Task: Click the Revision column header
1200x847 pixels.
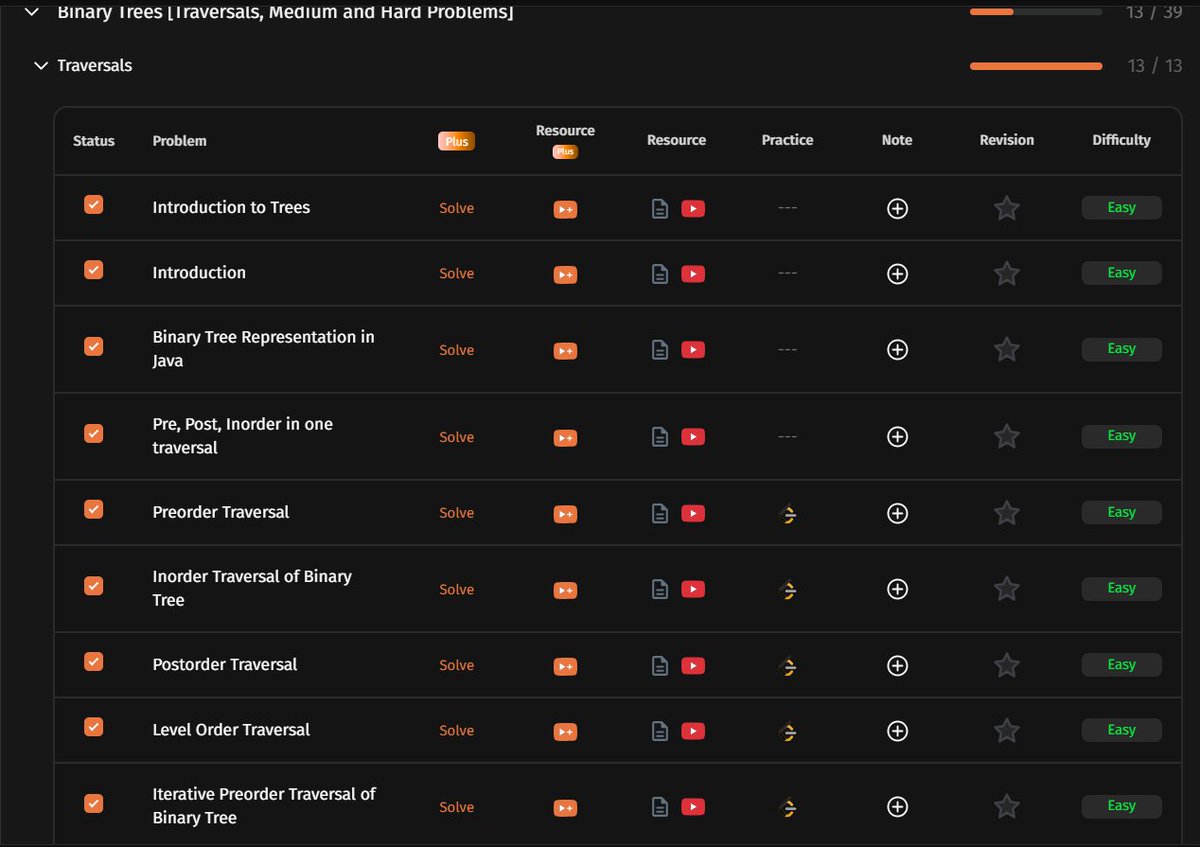Action: [1007, 140]
